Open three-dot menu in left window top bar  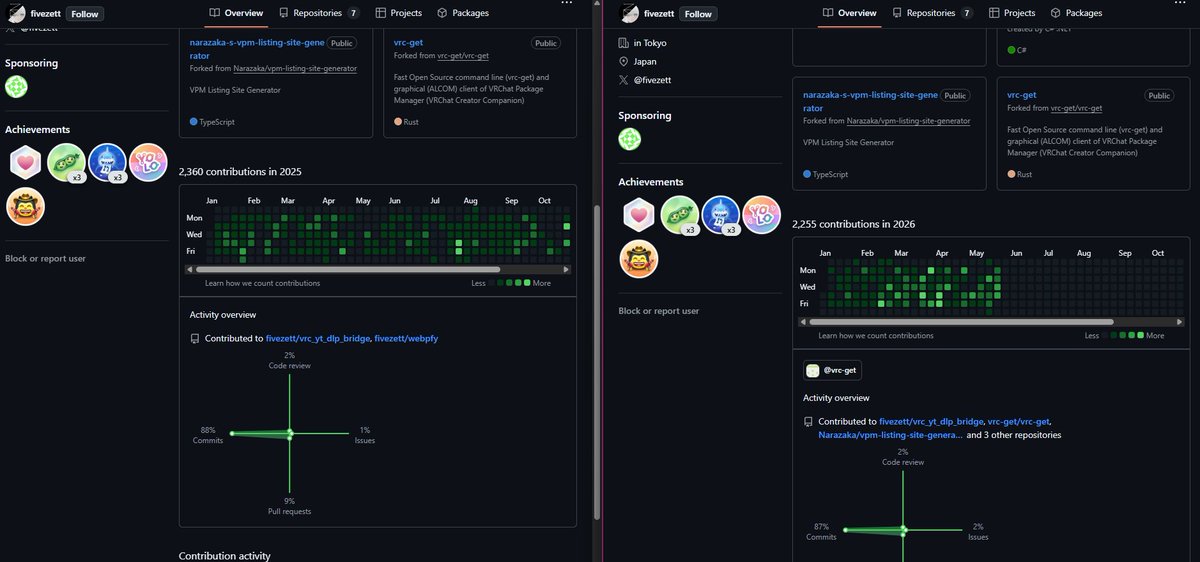coord(567,4)
